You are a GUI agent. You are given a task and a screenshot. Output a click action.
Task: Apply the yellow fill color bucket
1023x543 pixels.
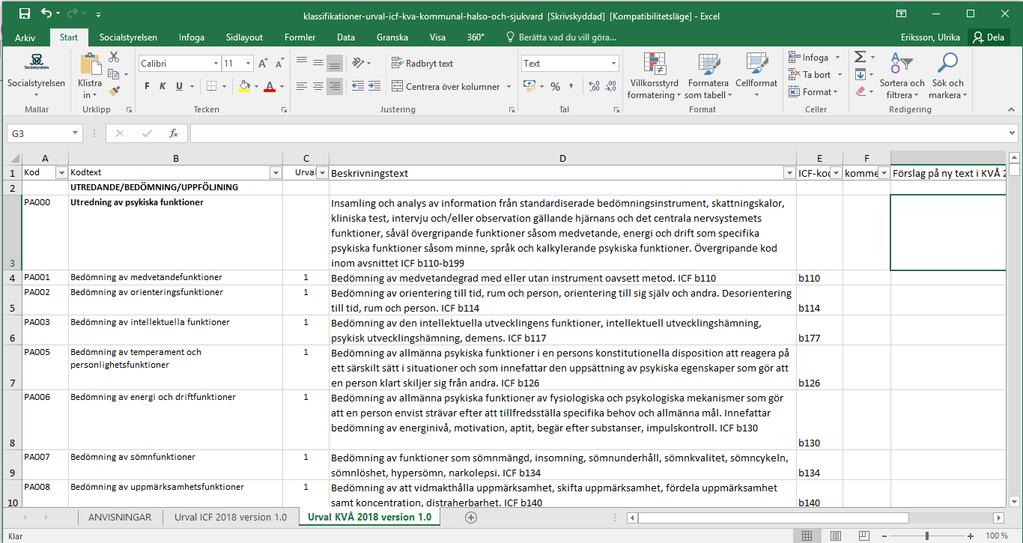pos(244,86)
